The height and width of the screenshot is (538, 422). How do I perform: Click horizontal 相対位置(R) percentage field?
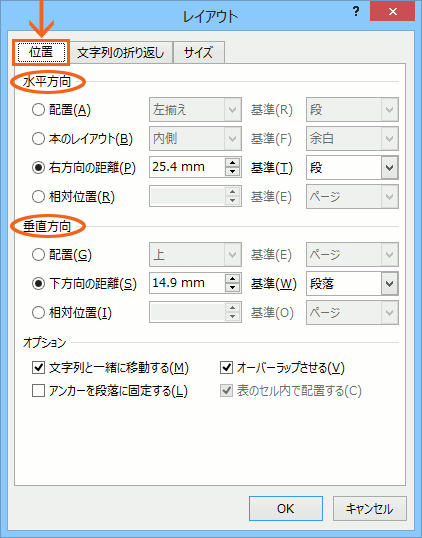(x=187, y=197)
